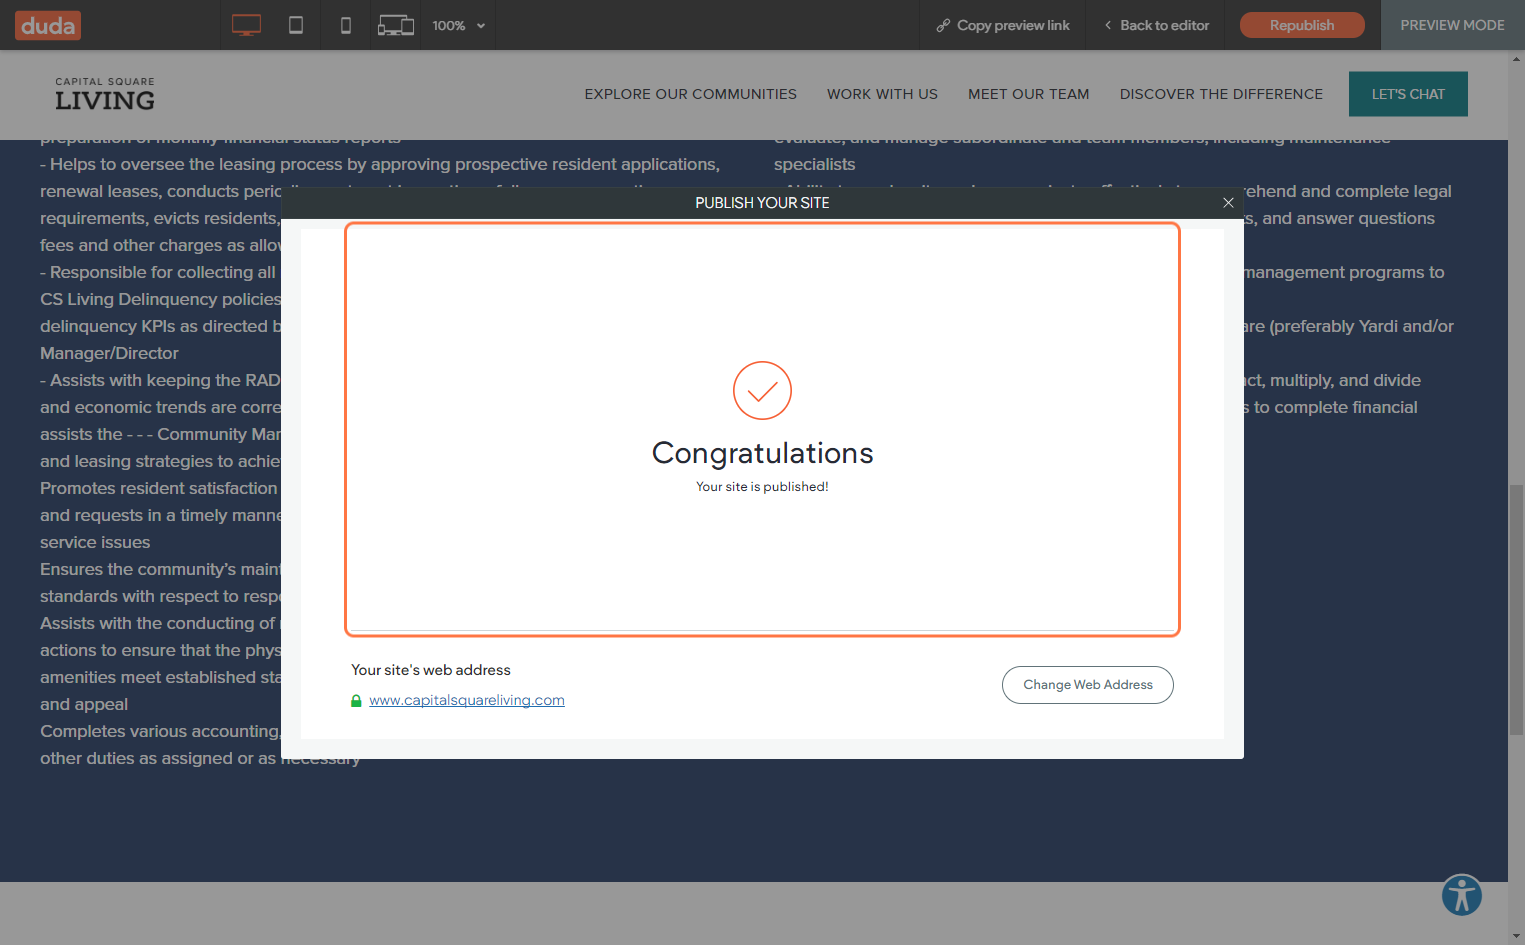Click the "Your site is published!" text

[762, 487]
